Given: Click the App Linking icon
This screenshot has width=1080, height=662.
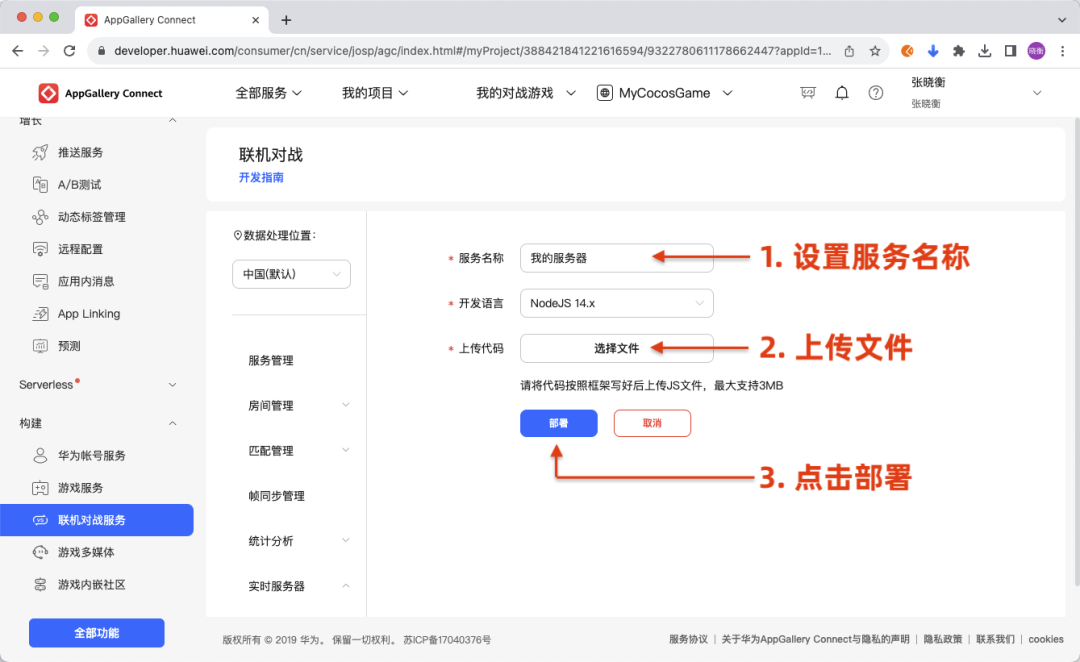Looking at the screenshot, I should click(40, 313).
